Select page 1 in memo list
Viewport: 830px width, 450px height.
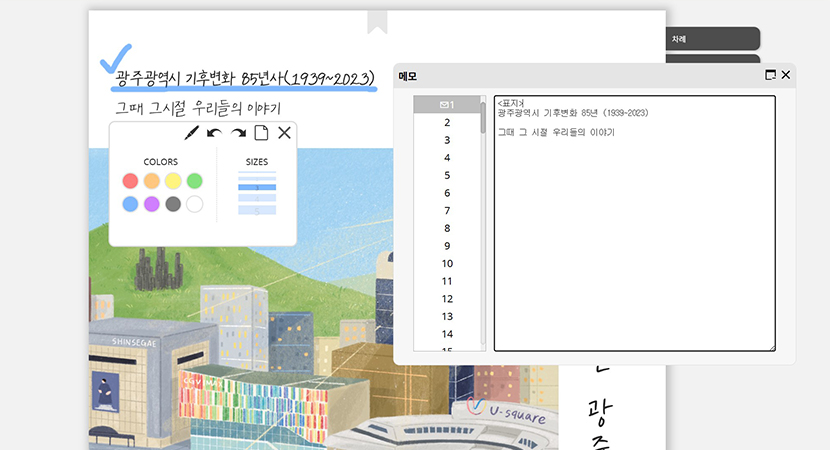click(447, 105)
